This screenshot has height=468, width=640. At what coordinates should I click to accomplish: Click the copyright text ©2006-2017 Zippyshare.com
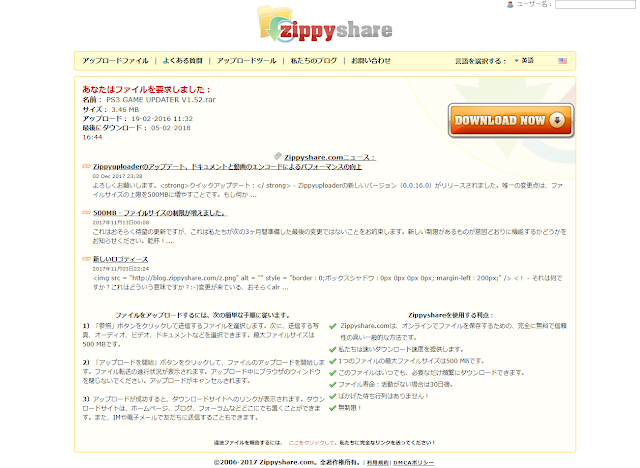tap(264, 462)
